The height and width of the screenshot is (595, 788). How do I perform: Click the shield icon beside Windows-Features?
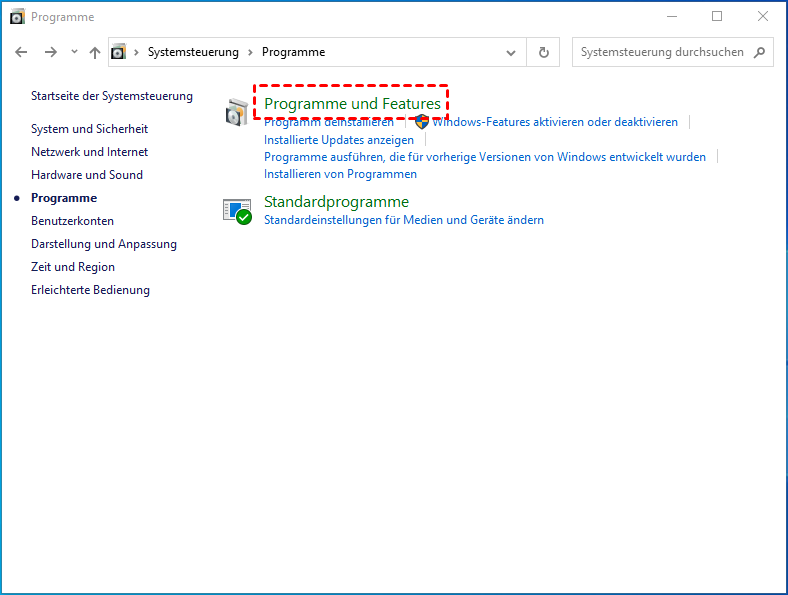point(422,122)
